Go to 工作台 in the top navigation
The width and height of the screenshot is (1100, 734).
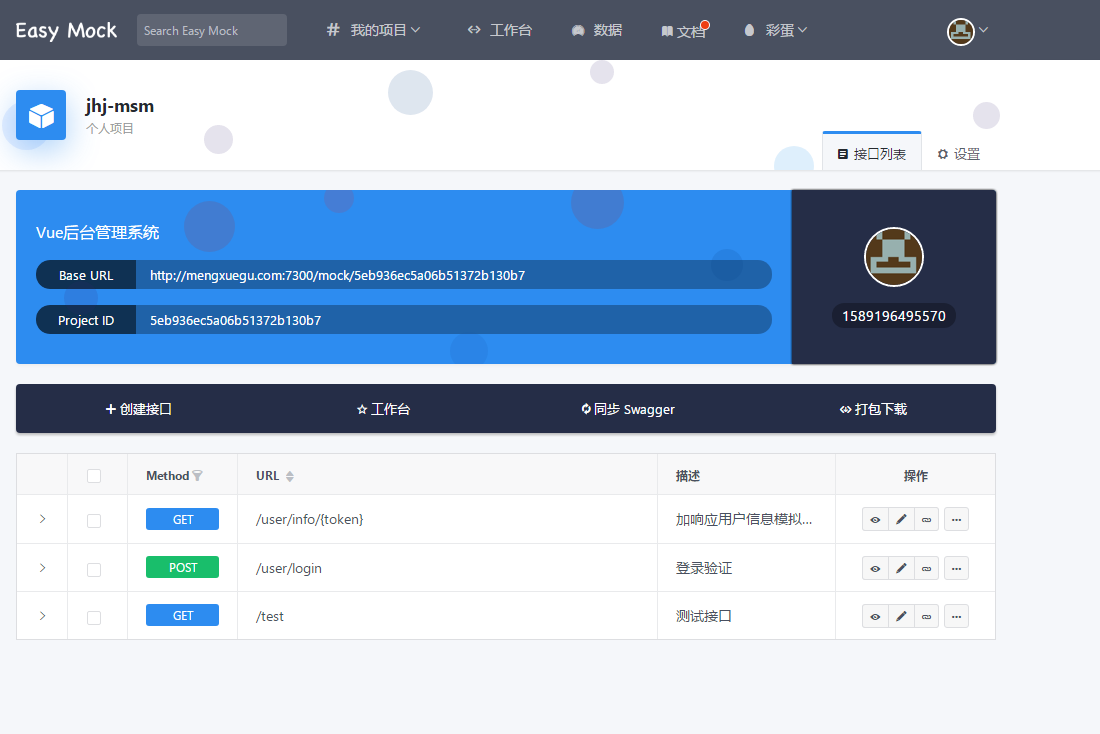(499, 30)
